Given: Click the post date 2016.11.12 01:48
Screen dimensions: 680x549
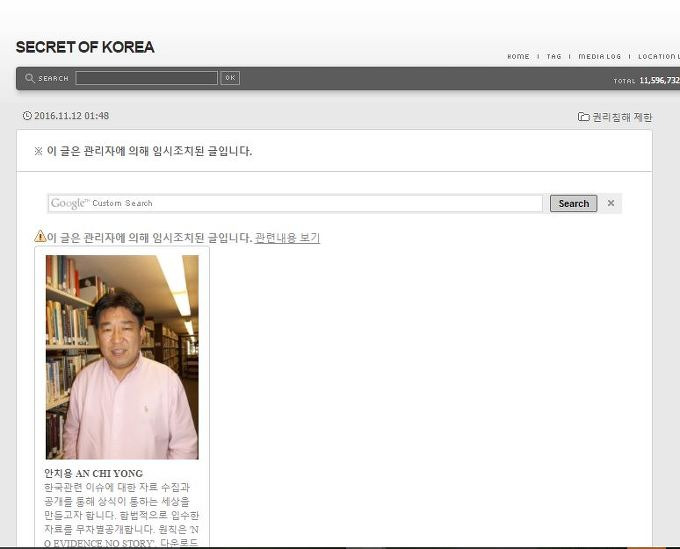Looking at the screenshot, I should [72, 116].
